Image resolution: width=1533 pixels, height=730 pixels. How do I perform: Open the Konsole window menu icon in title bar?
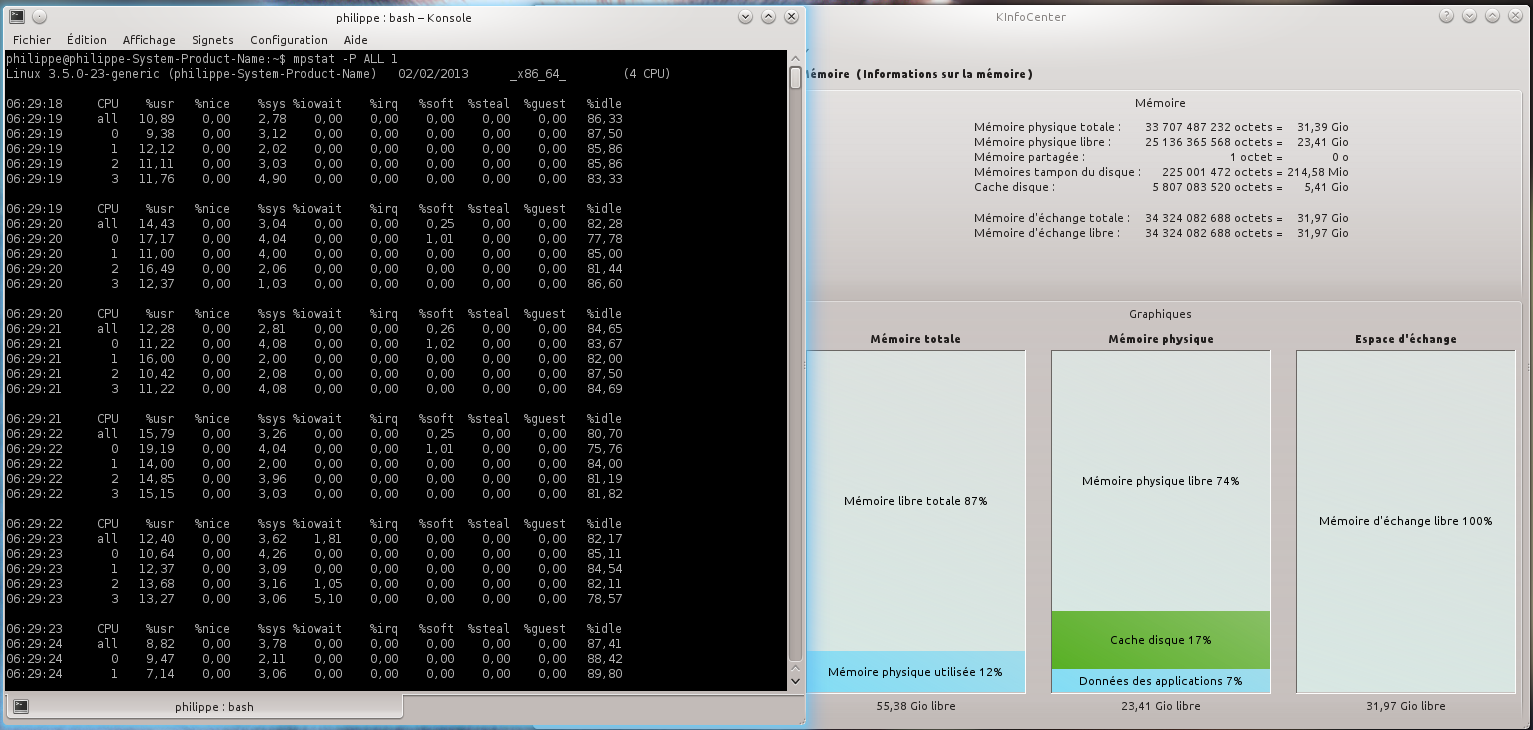[17, 17]
